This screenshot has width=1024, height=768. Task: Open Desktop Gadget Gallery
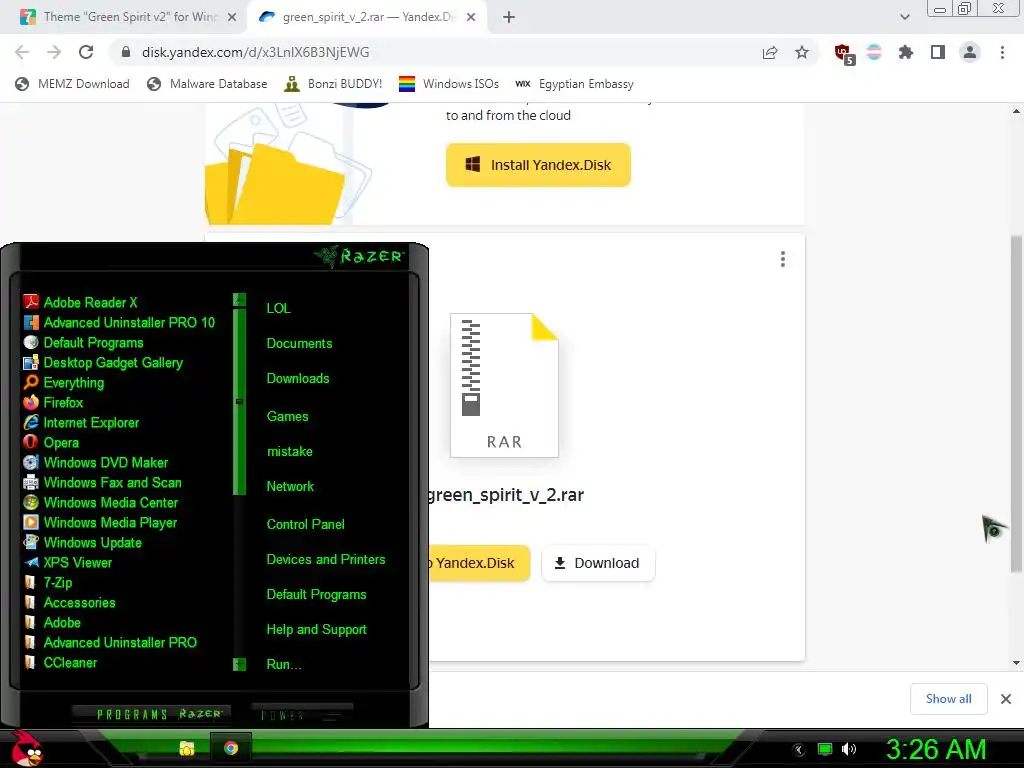(103, 362)
